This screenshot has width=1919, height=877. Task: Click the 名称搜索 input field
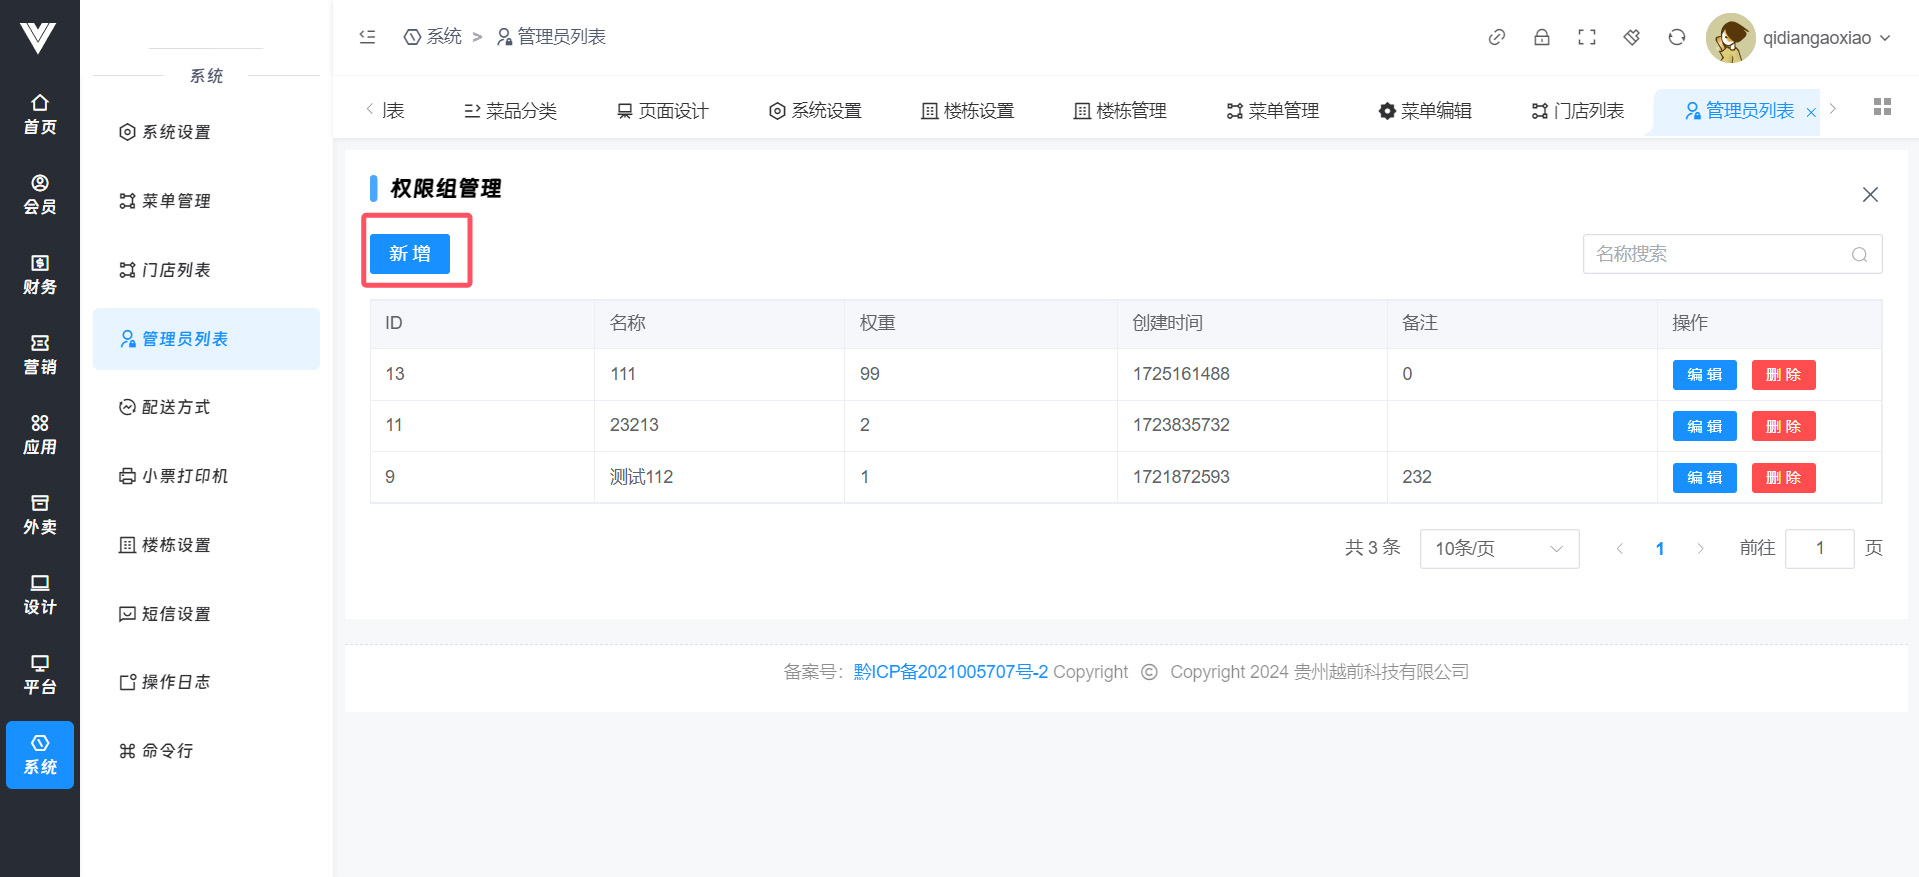[1716, 255]
